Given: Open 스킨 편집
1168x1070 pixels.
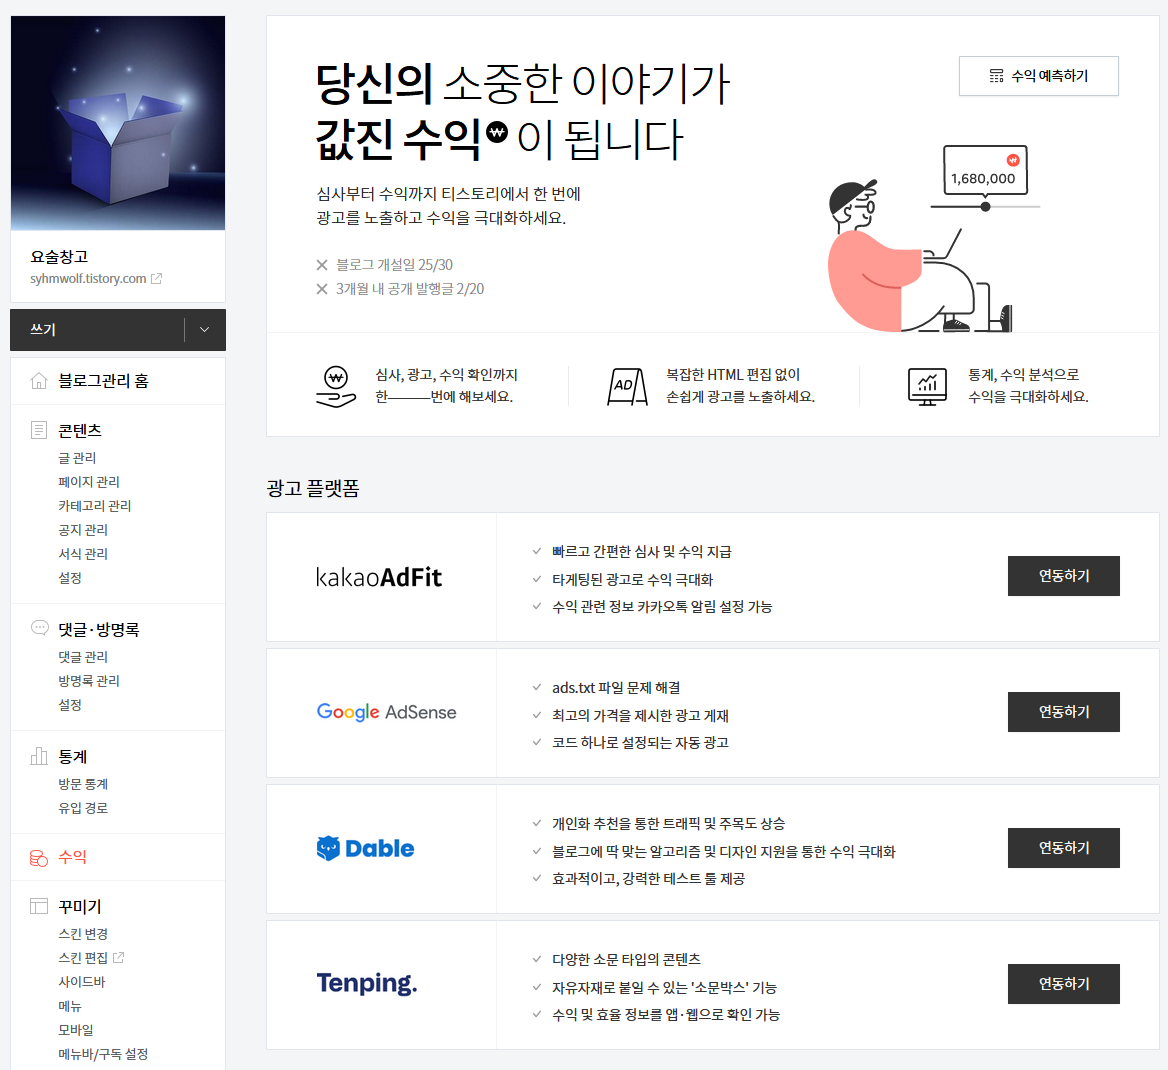Looking at the screenshot, I should point(83,957).
